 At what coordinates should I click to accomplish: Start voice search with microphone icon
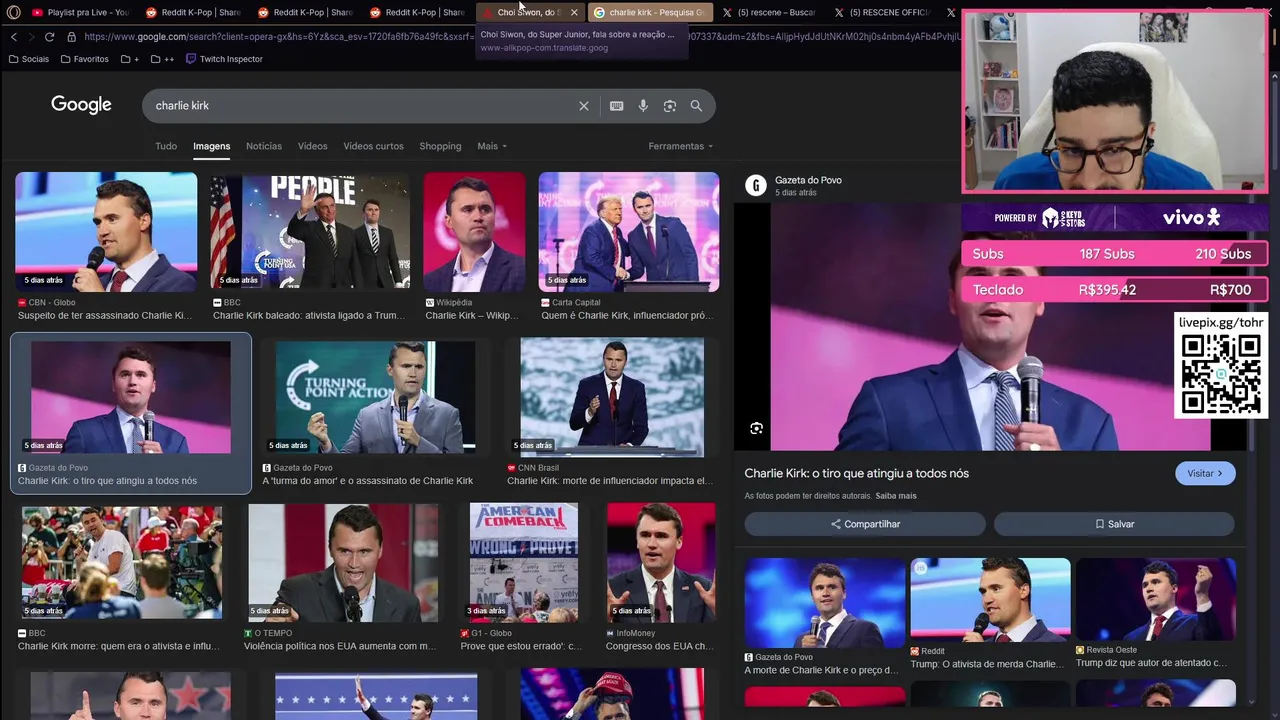coord(643,106)
